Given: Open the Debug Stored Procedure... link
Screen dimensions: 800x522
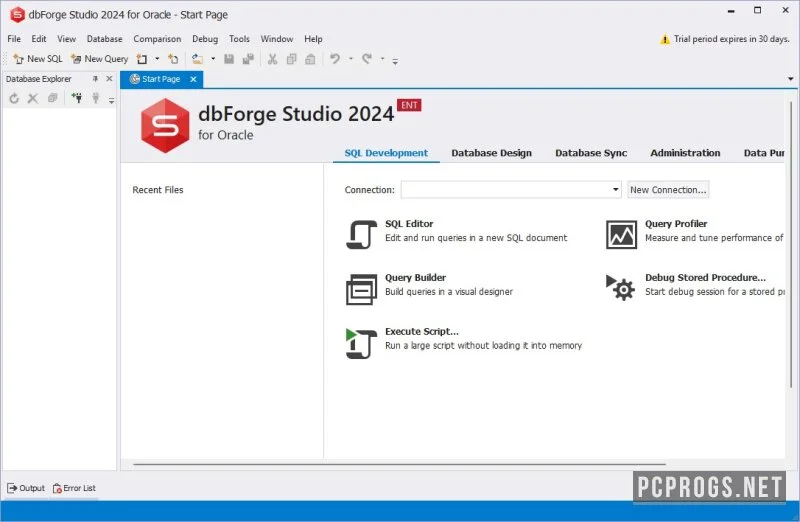Looking at the screenshot, I should pyautogui.click(x=705, y=278).
